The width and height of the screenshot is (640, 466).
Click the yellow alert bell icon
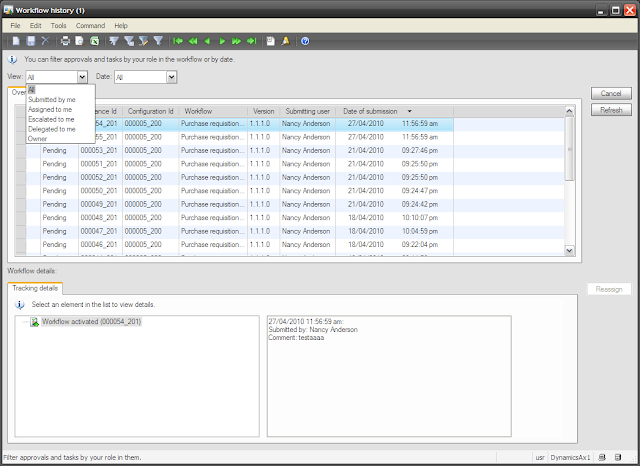tap(285, 41)
